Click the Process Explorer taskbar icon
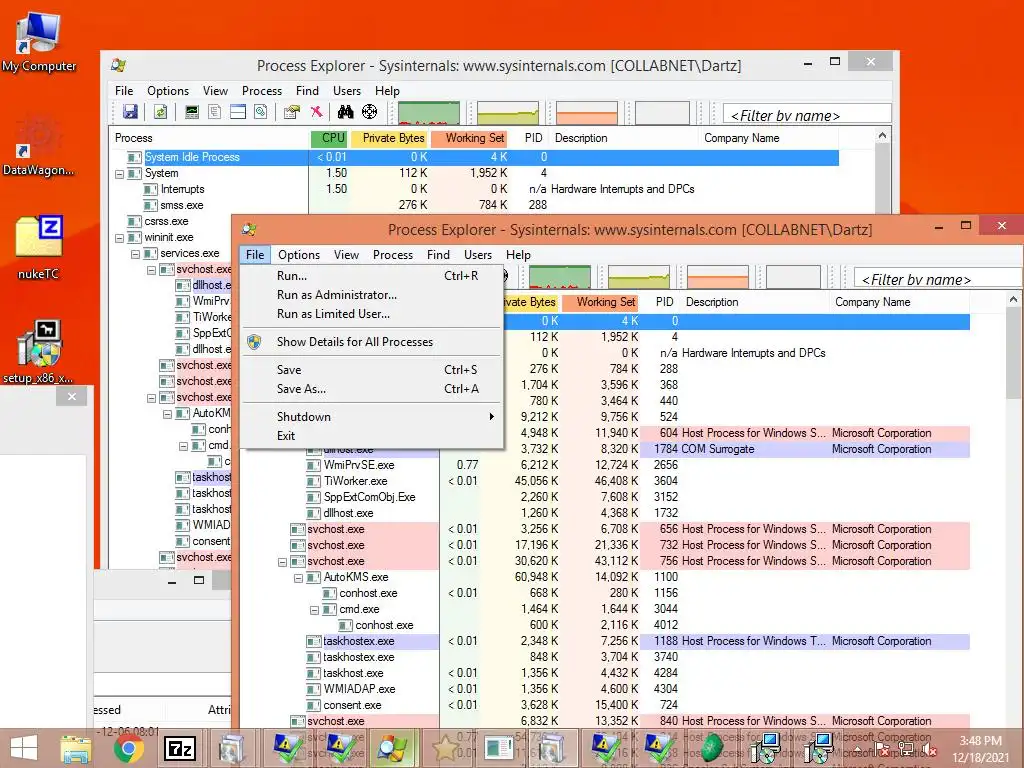This screenshot has height=768, width=1024. tap(392, 748)
